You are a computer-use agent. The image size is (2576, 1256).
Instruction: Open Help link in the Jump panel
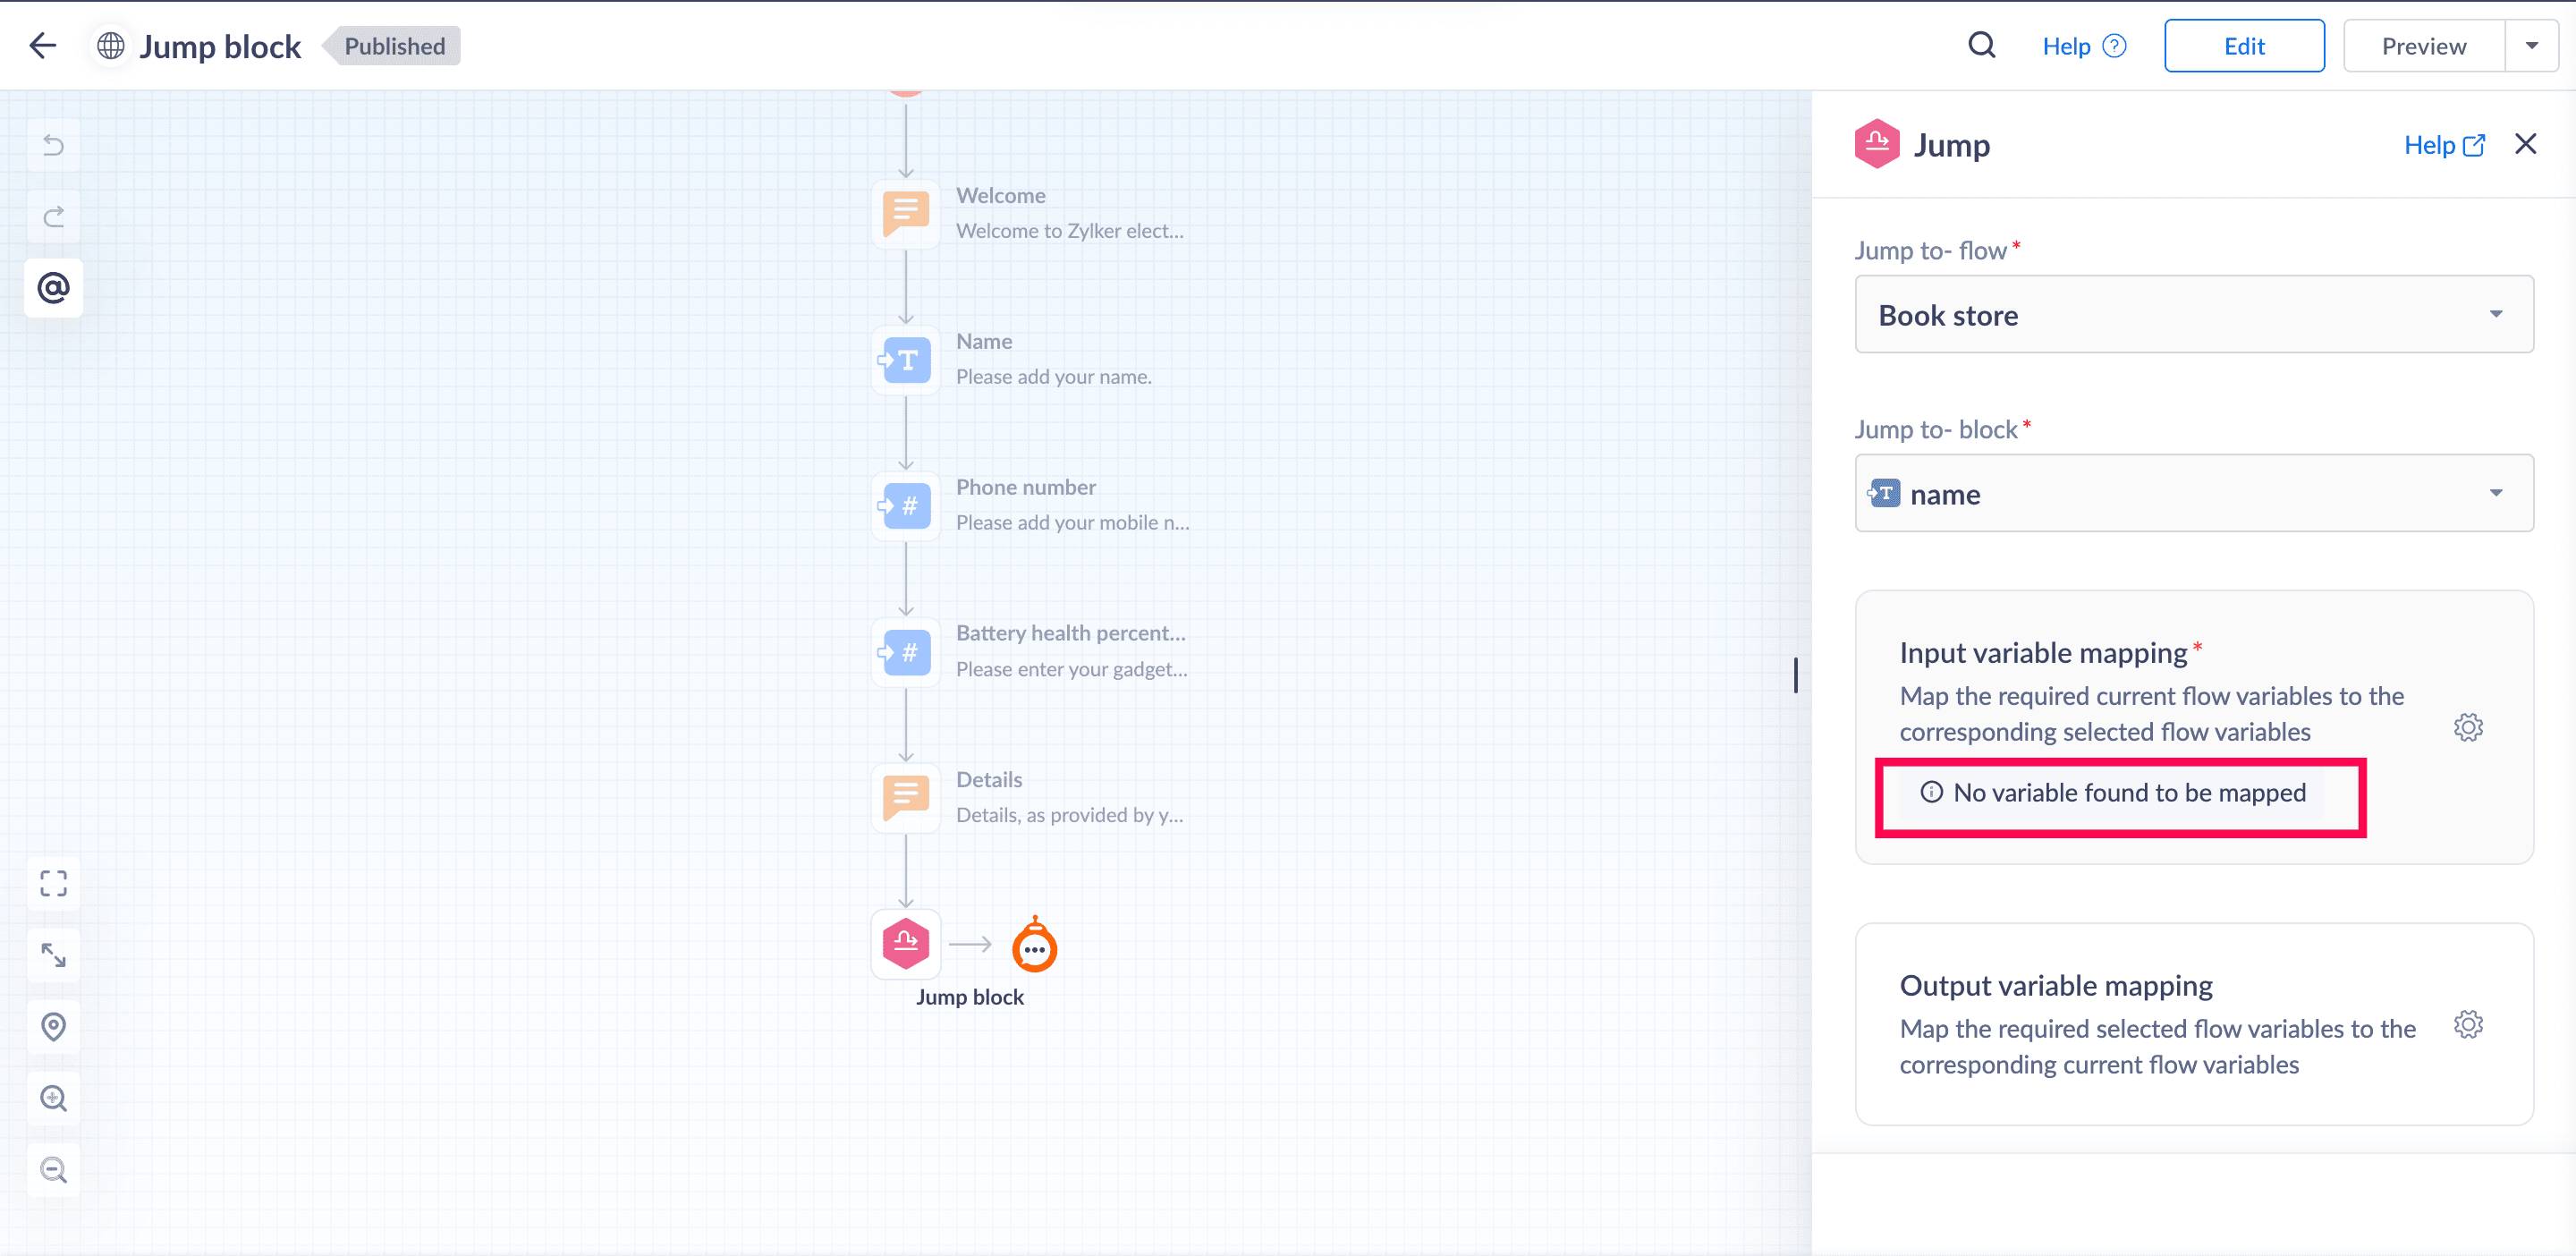pyautogui.click(x=2443, y=145)
